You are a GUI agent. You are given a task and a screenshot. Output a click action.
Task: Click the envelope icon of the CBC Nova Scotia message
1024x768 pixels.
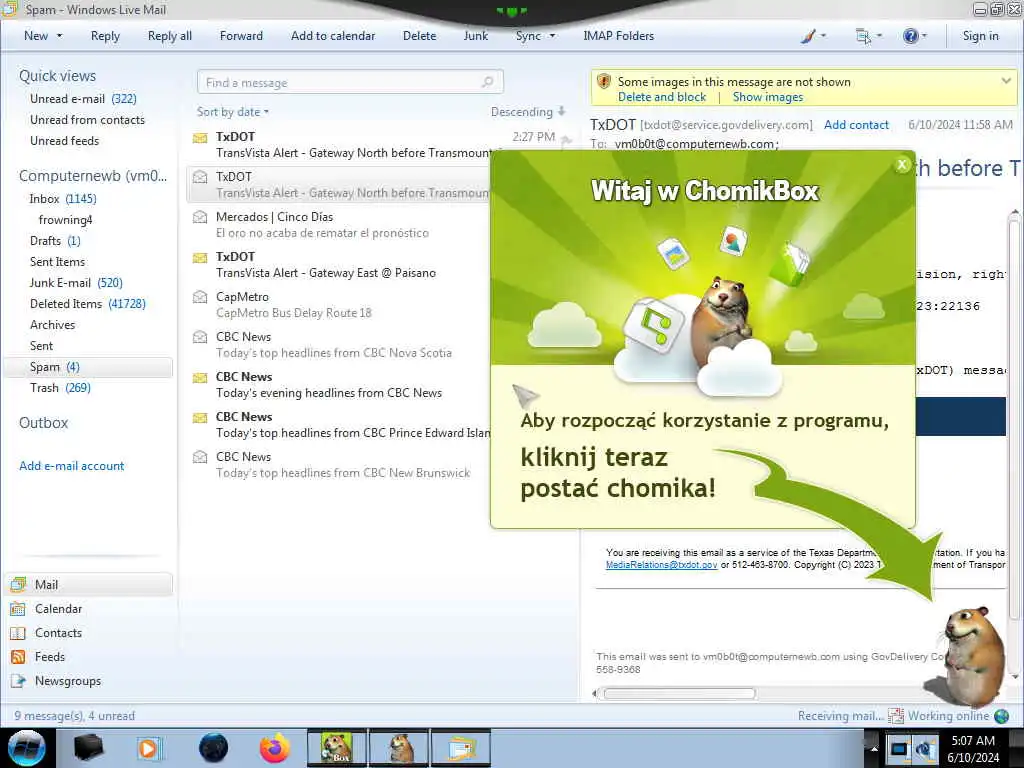[200, 338]
